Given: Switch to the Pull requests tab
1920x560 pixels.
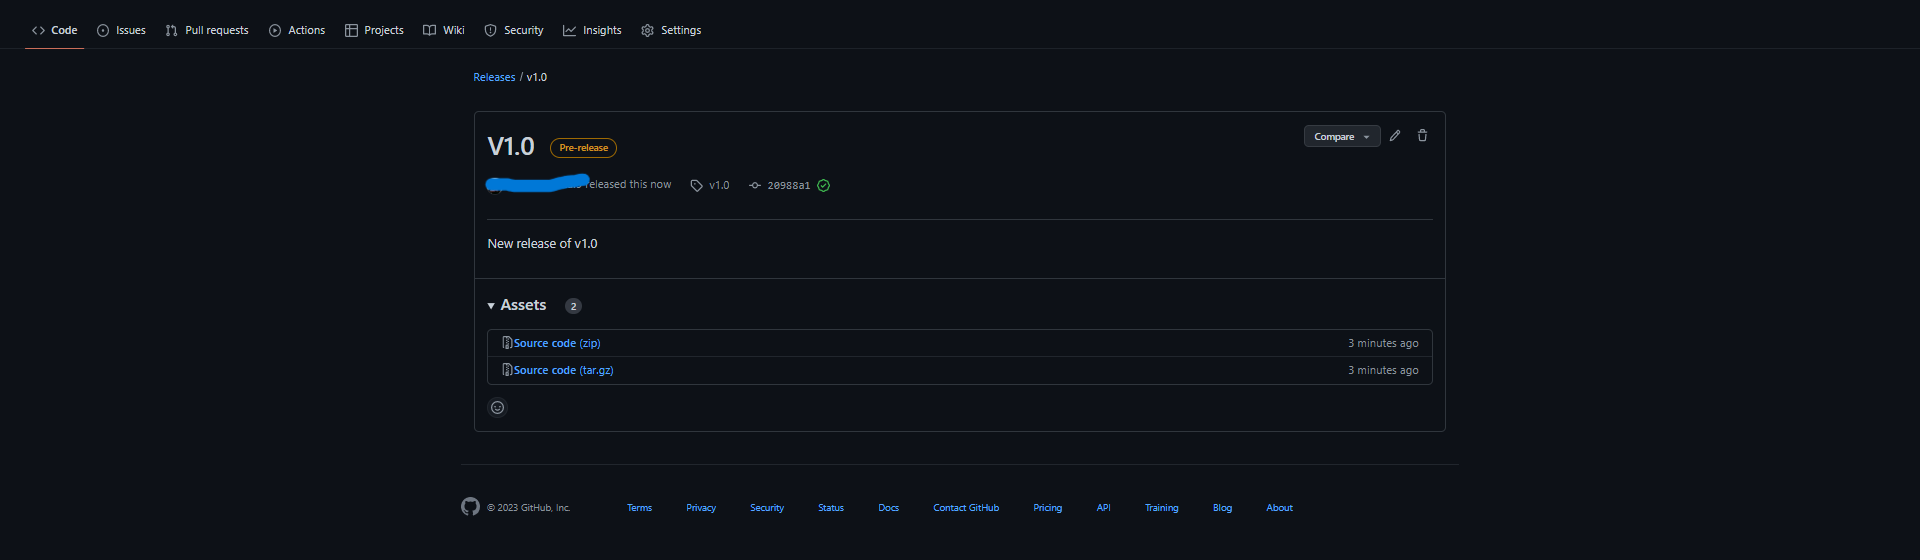Looking at the screenshot, I should (x=207, y=30).
